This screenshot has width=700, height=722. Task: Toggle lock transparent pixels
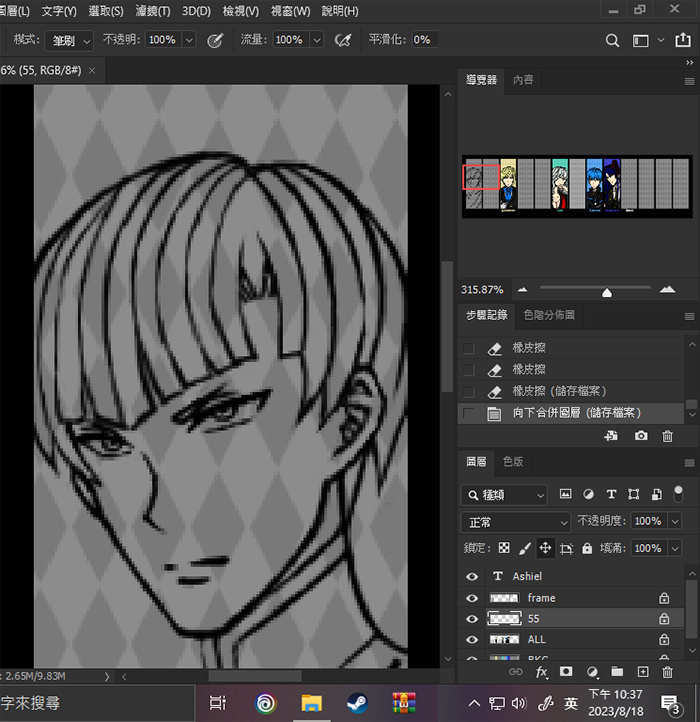504,548
